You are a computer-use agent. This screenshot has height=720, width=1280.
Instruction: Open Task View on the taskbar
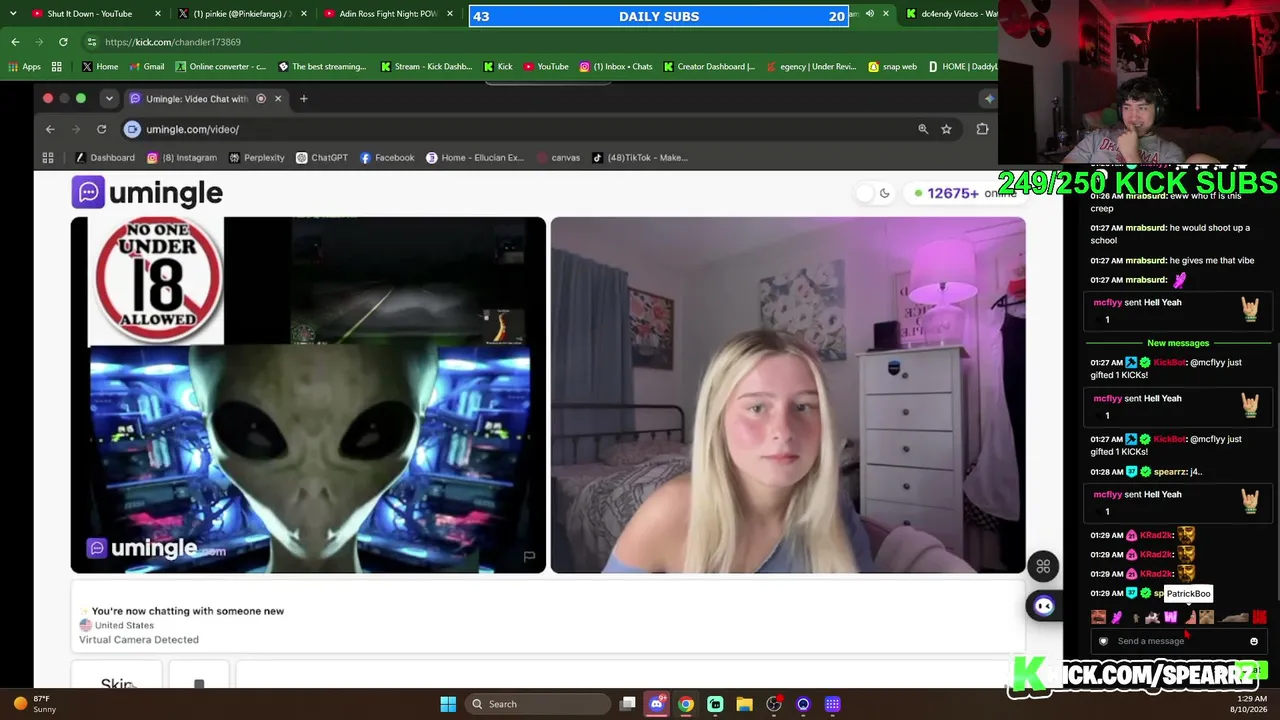coord(627,704)
